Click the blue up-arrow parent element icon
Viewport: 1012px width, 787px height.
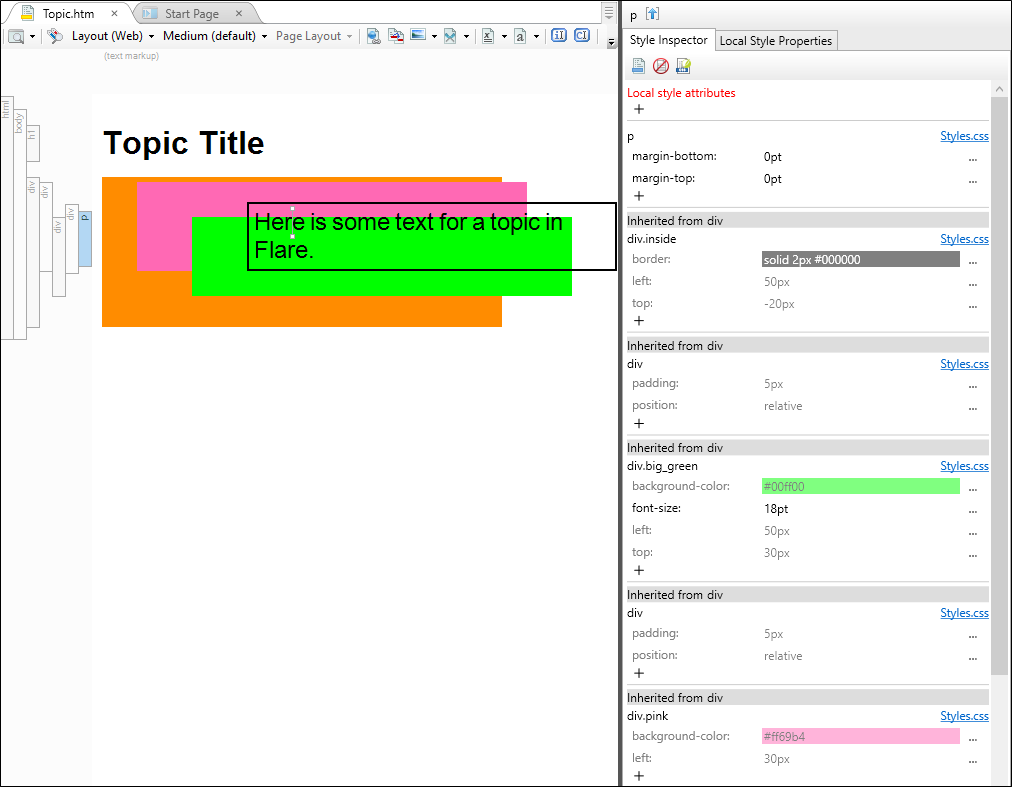click(x=653, y=14)
